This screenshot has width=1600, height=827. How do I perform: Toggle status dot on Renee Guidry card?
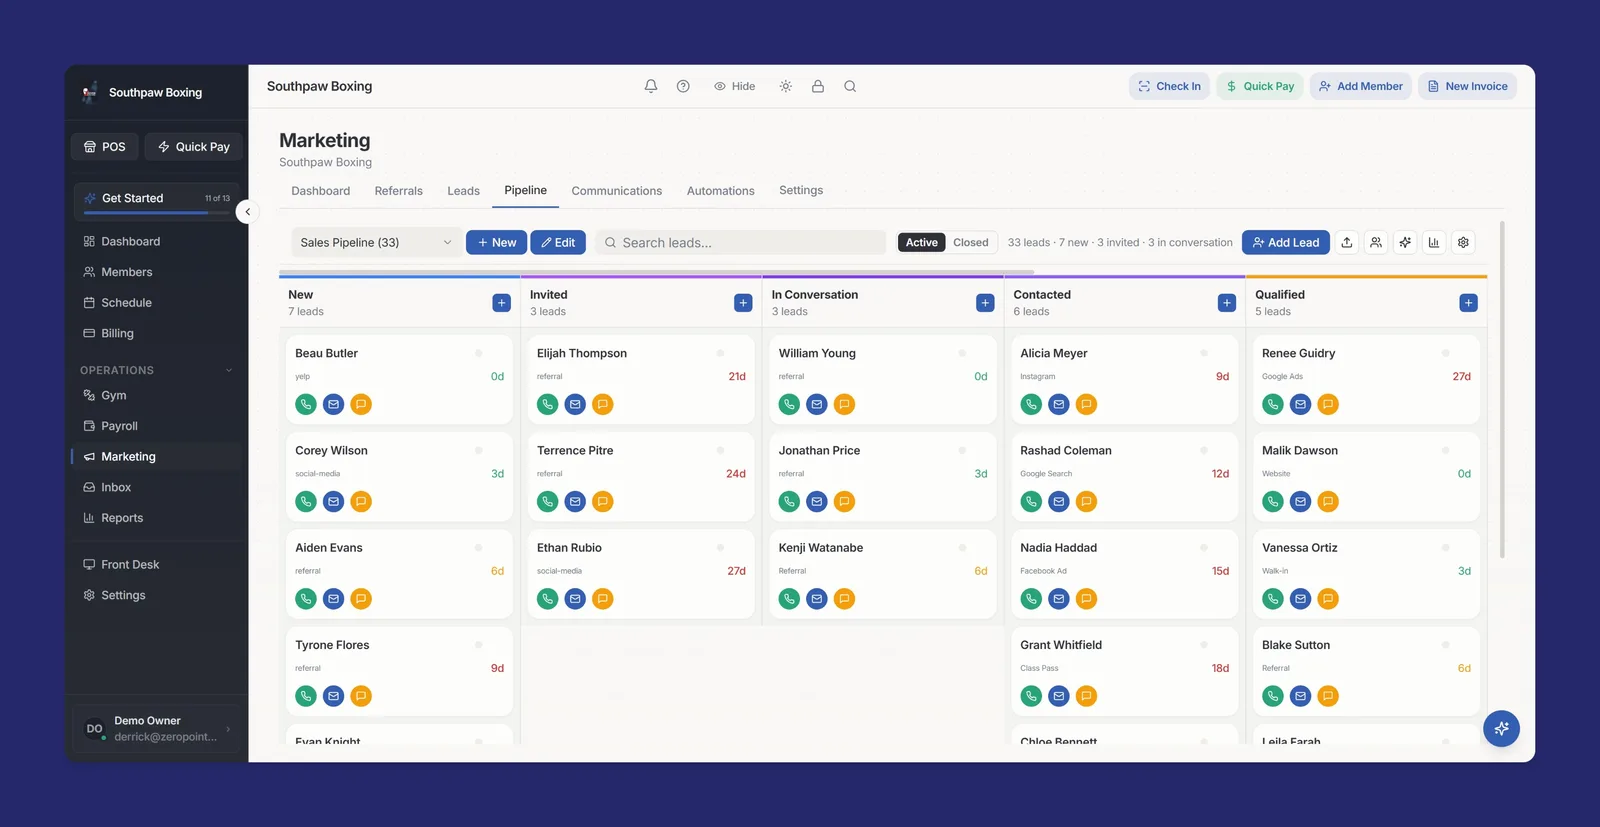click(1445, 353)
